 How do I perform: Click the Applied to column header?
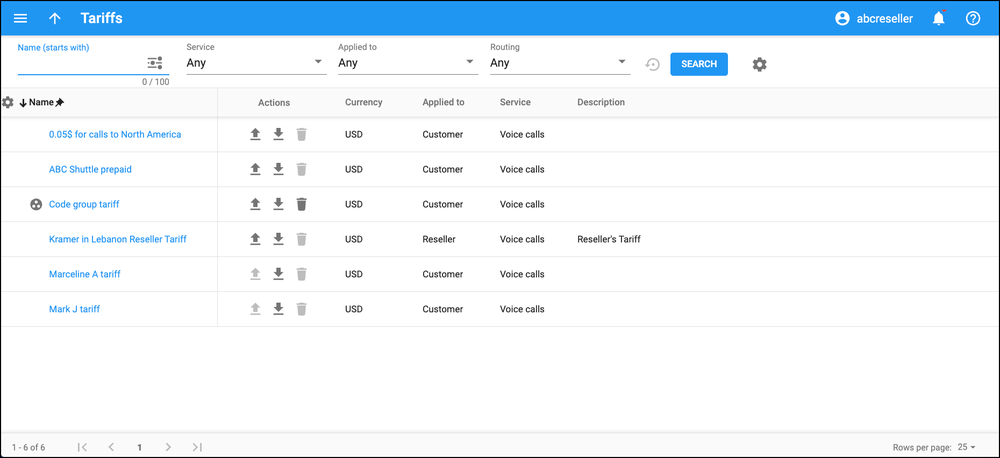click(x=443, y=102)
